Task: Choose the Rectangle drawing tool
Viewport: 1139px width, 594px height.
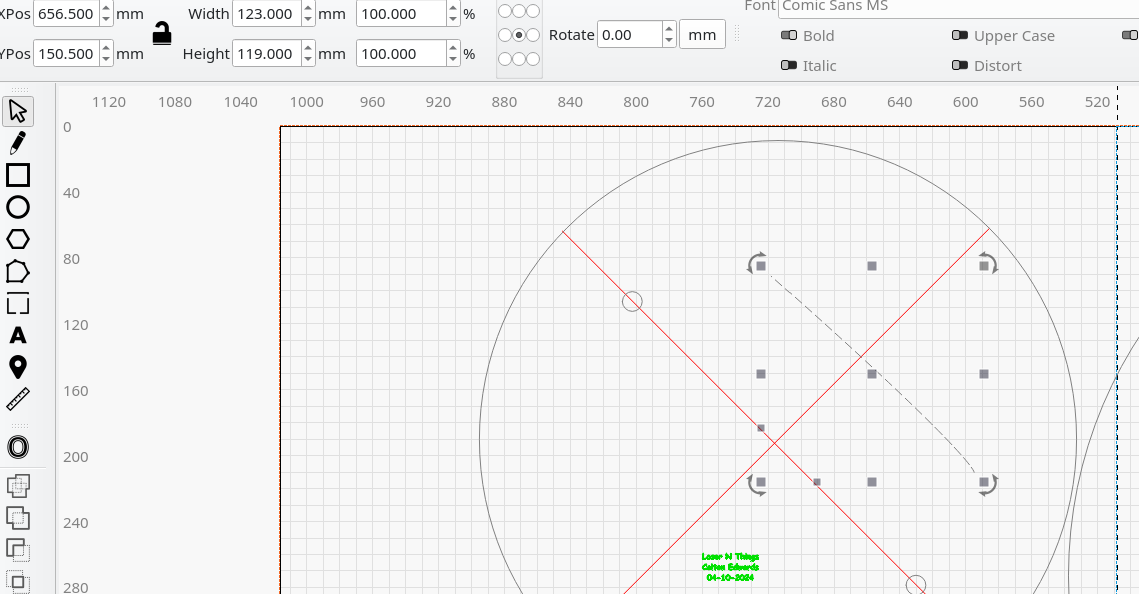Action: [17, 175]
